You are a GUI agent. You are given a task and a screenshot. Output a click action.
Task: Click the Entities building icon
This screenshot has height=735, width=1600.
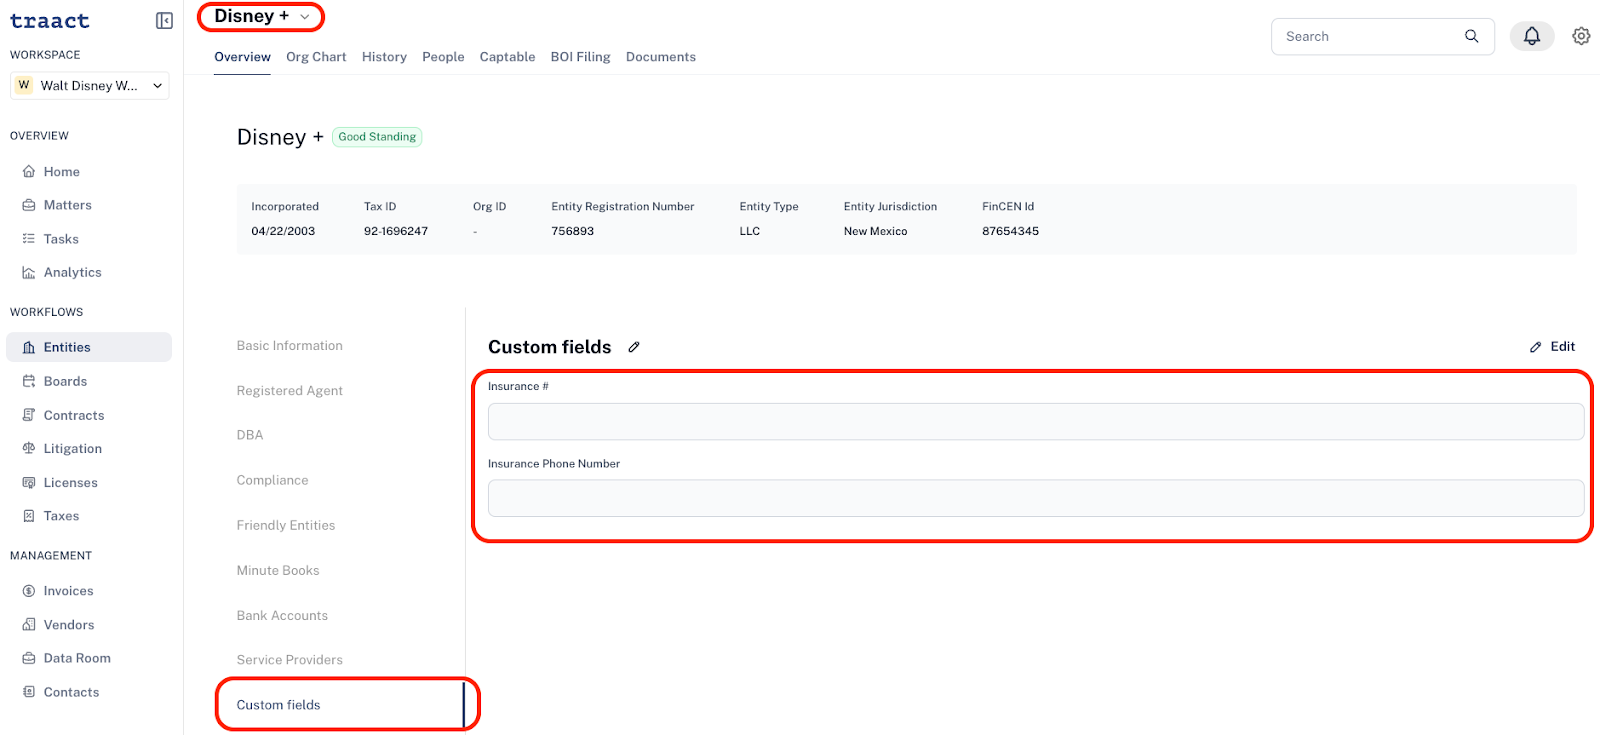(29, 347)
